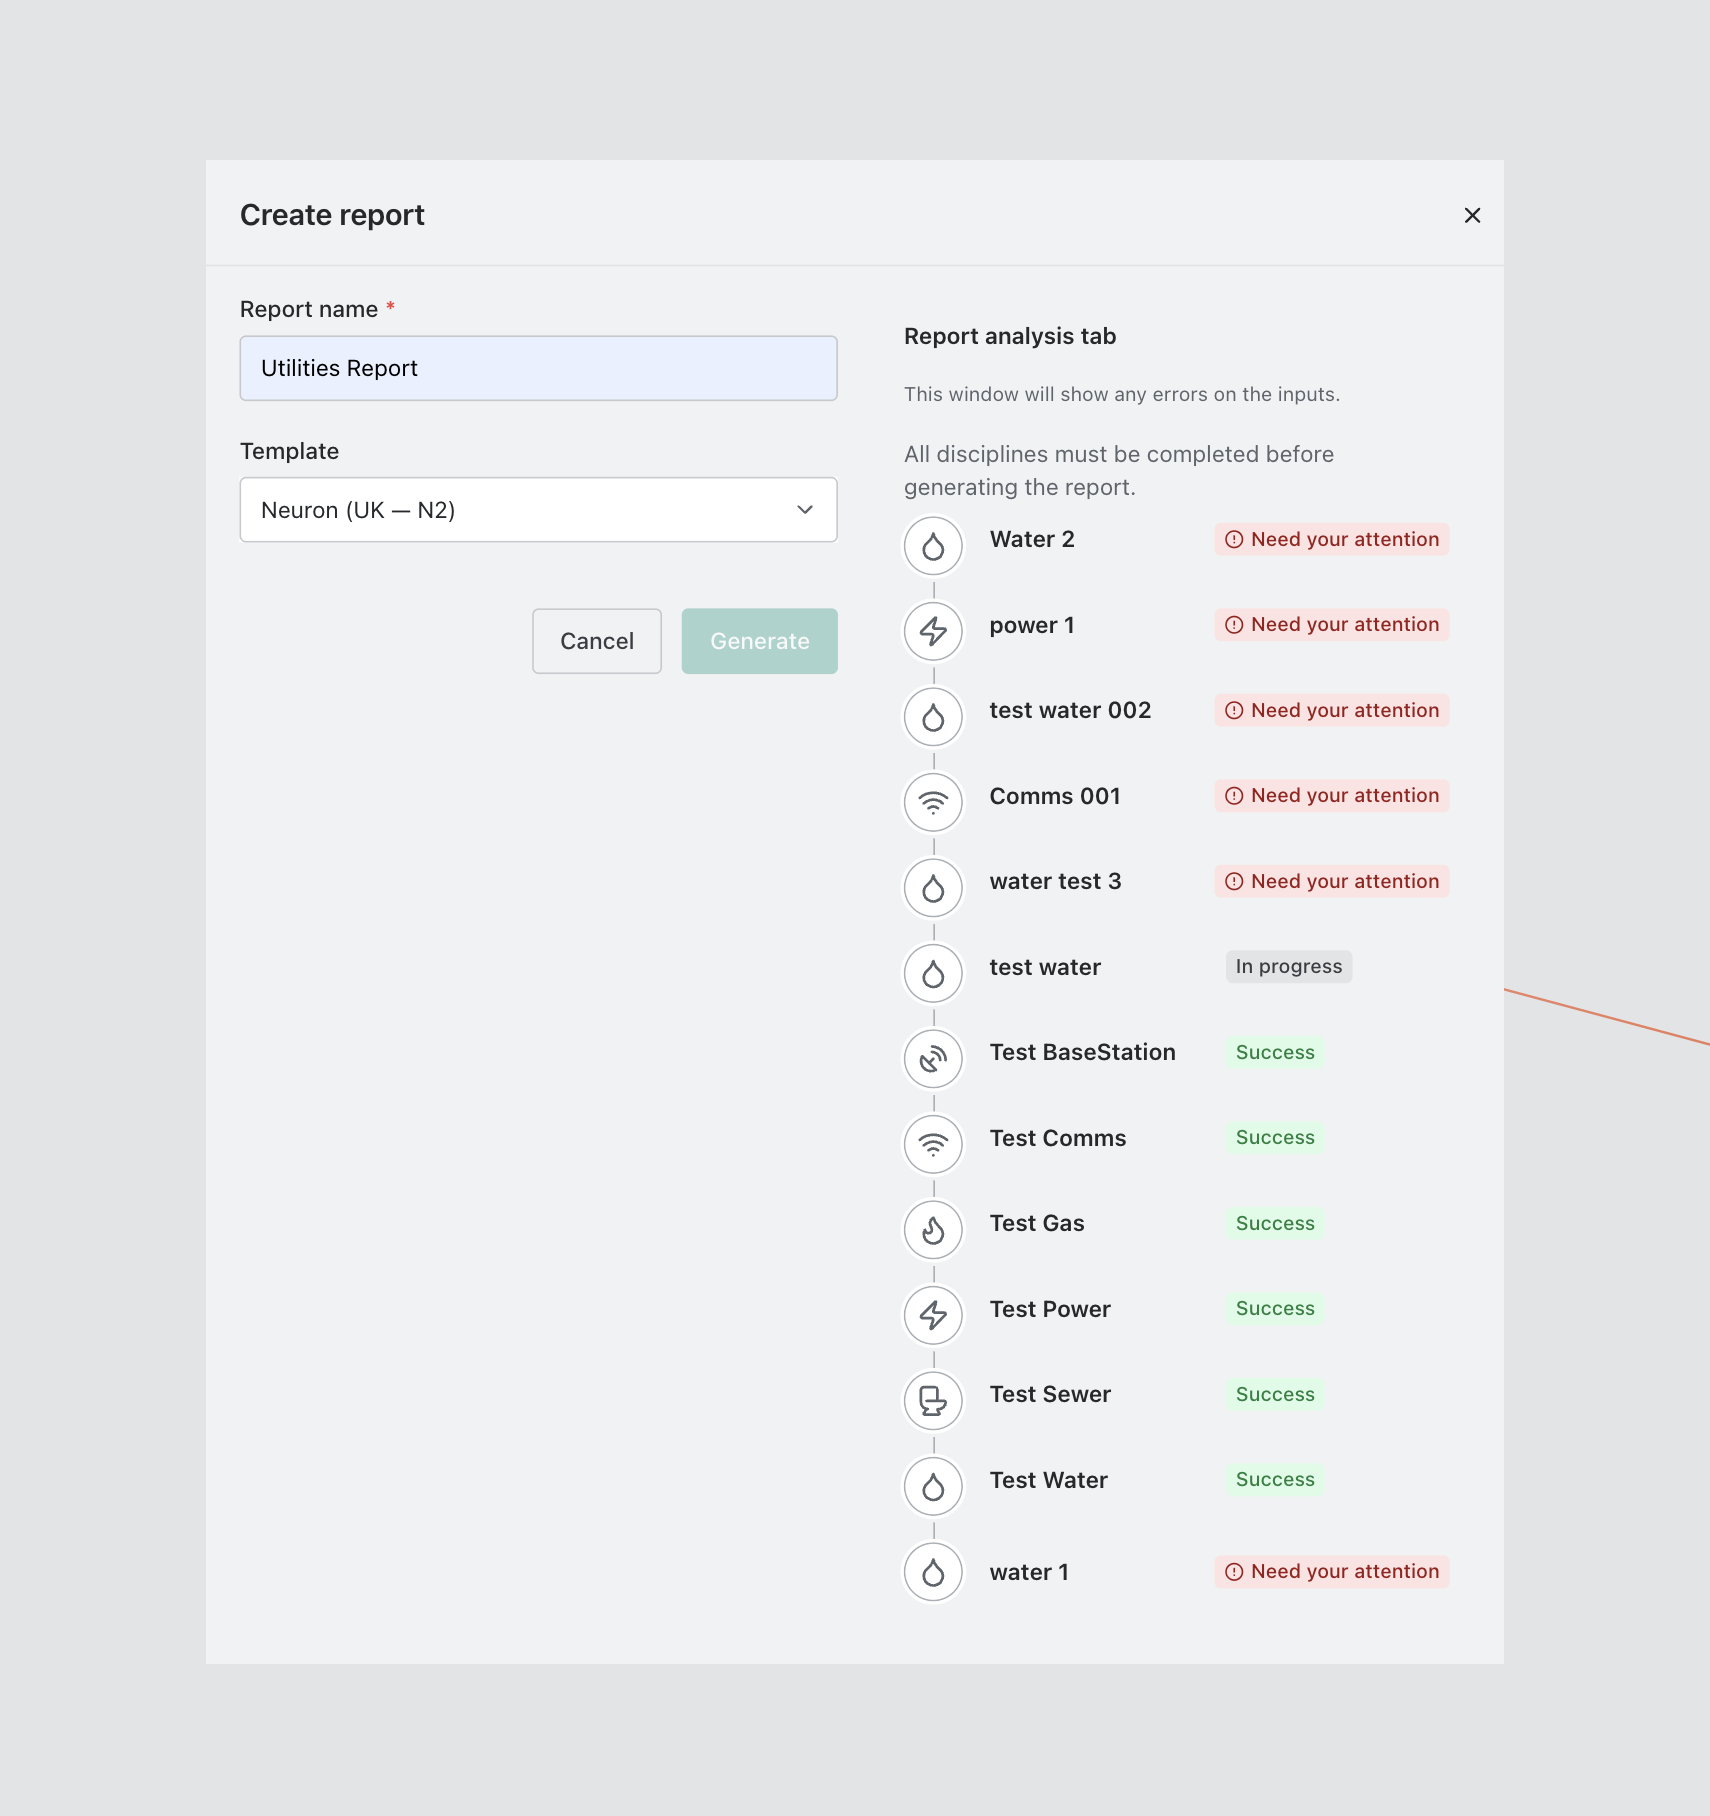The height and width of the screenshot is (1816, 1710).
Task: Click the toilet icon for Test Sewer
Action: (x=933, y=1400)
